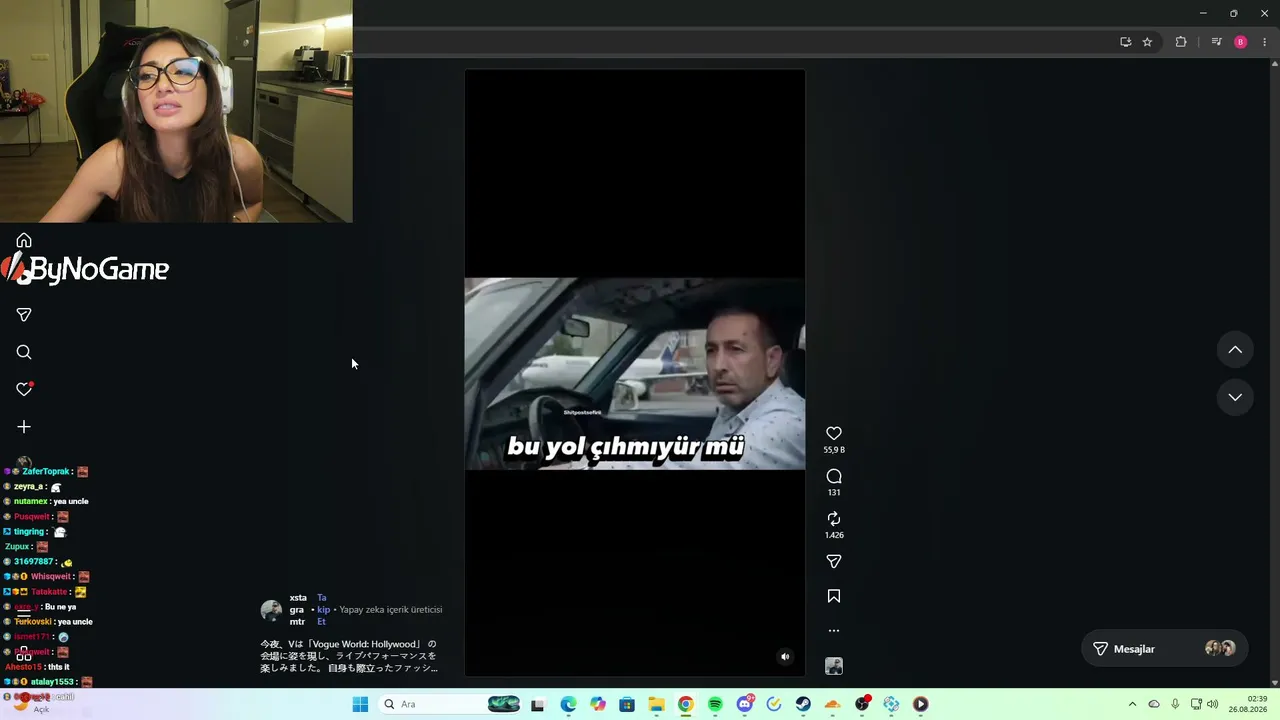This screenshot has width=1280, height=720.
Task: Repost the reel with repost icon
Action: 834,519
